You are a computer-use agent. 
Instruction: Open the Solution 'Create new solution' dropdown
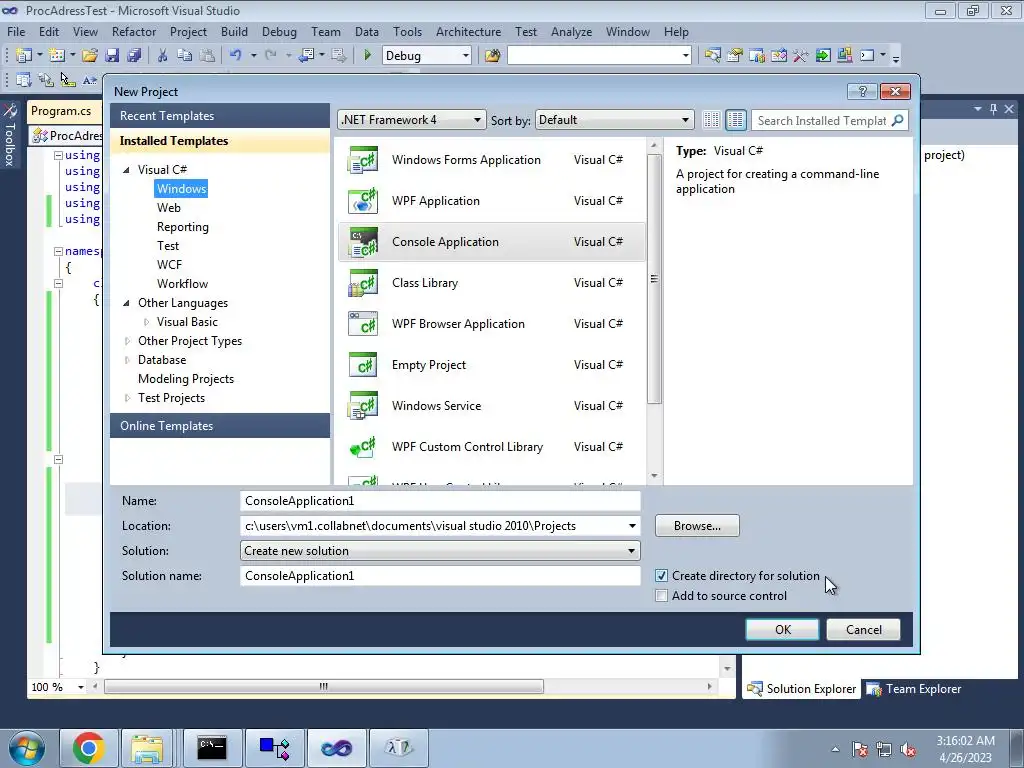click(x=440, y=551)
